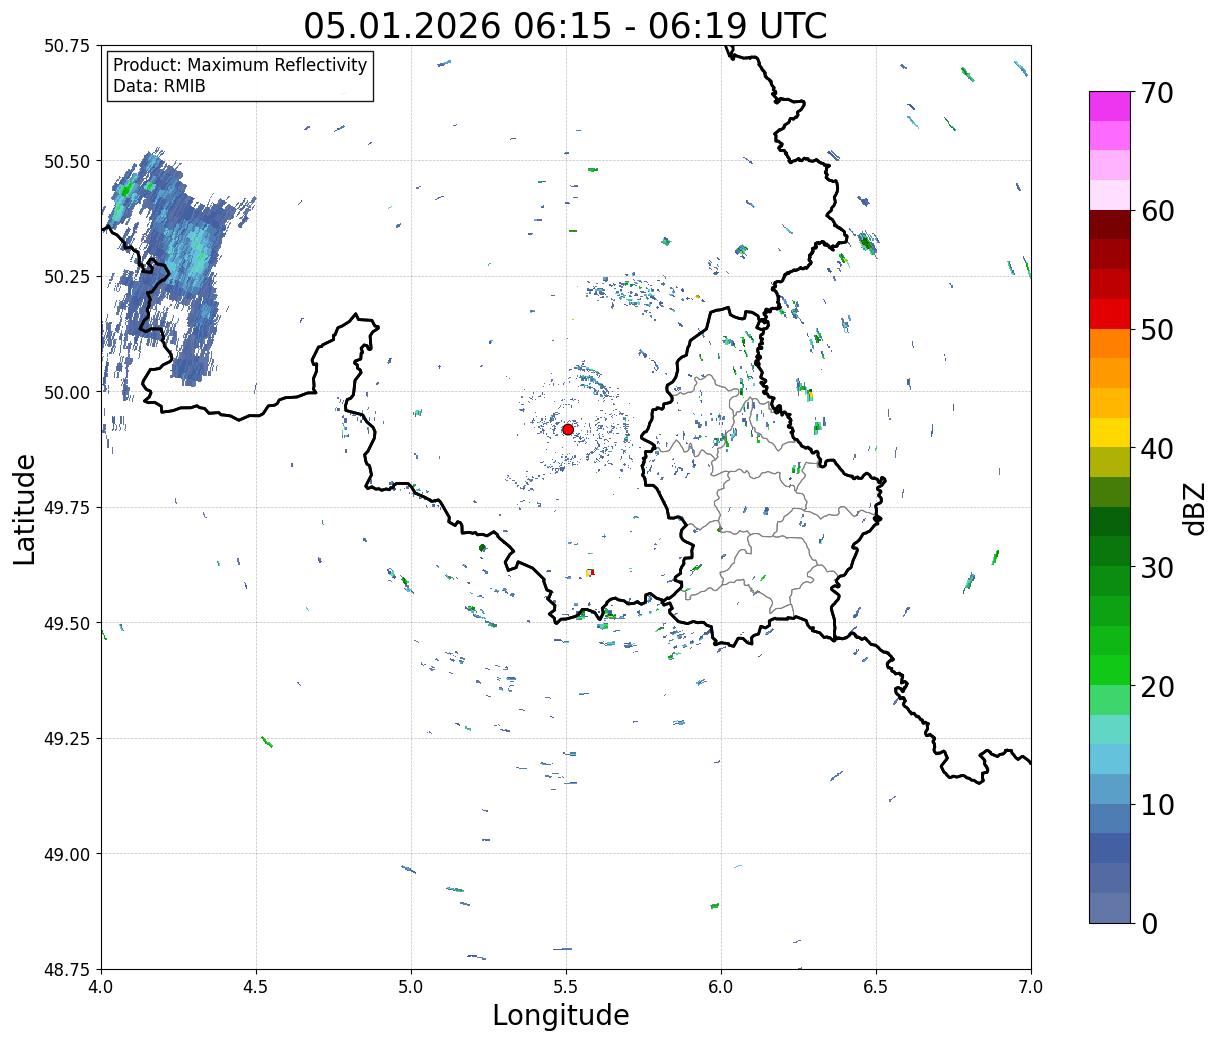Click the magenta top colorbar segment
This screenshot has width=1219, height=1040.
click(x=1110, y=106)
